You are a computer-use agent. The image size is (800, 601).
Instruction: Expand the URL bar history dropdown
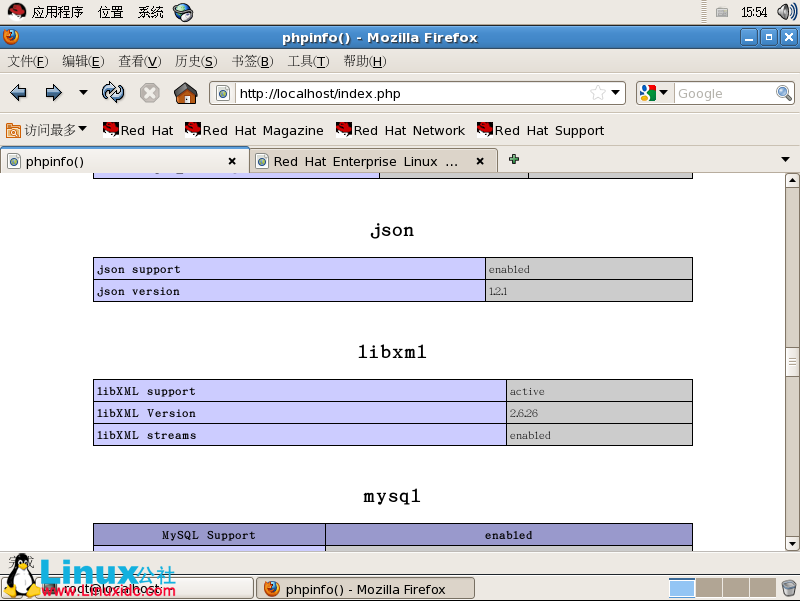tap(616, 93)
